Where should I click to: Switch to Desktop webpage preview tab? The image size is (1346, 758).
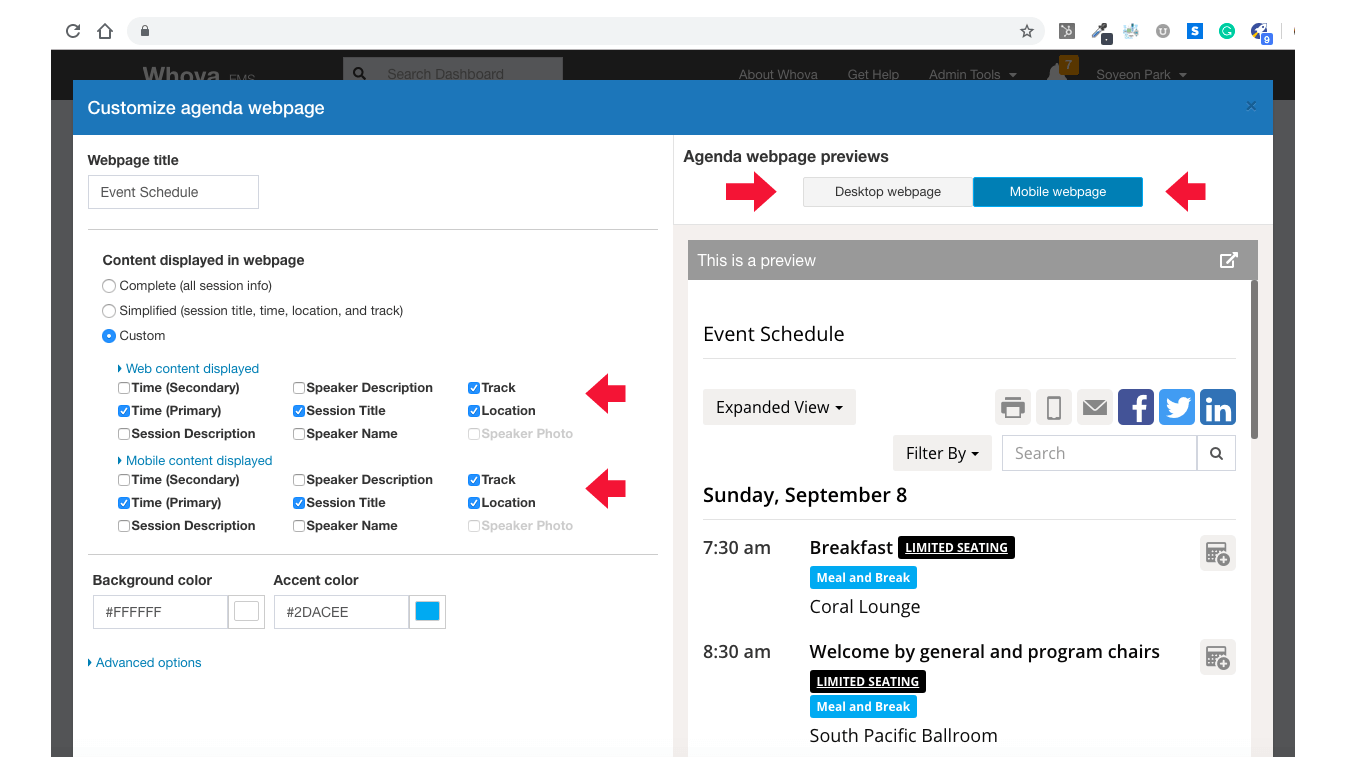tap(887, 192)
